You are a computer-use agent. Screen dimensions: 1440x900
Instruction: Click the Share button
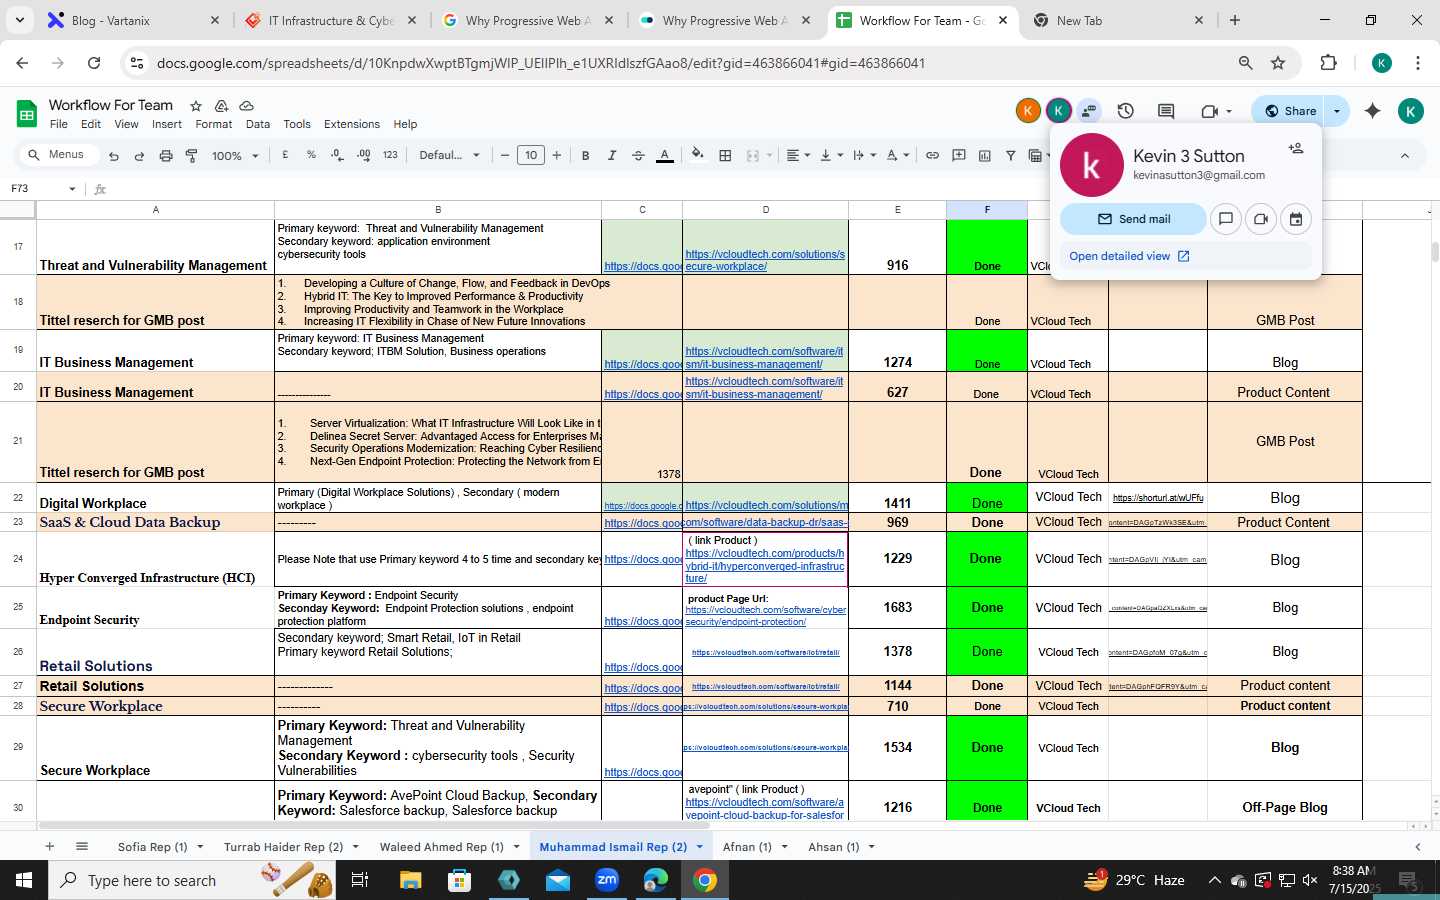pyautogui.click(x=1290, y=111)
